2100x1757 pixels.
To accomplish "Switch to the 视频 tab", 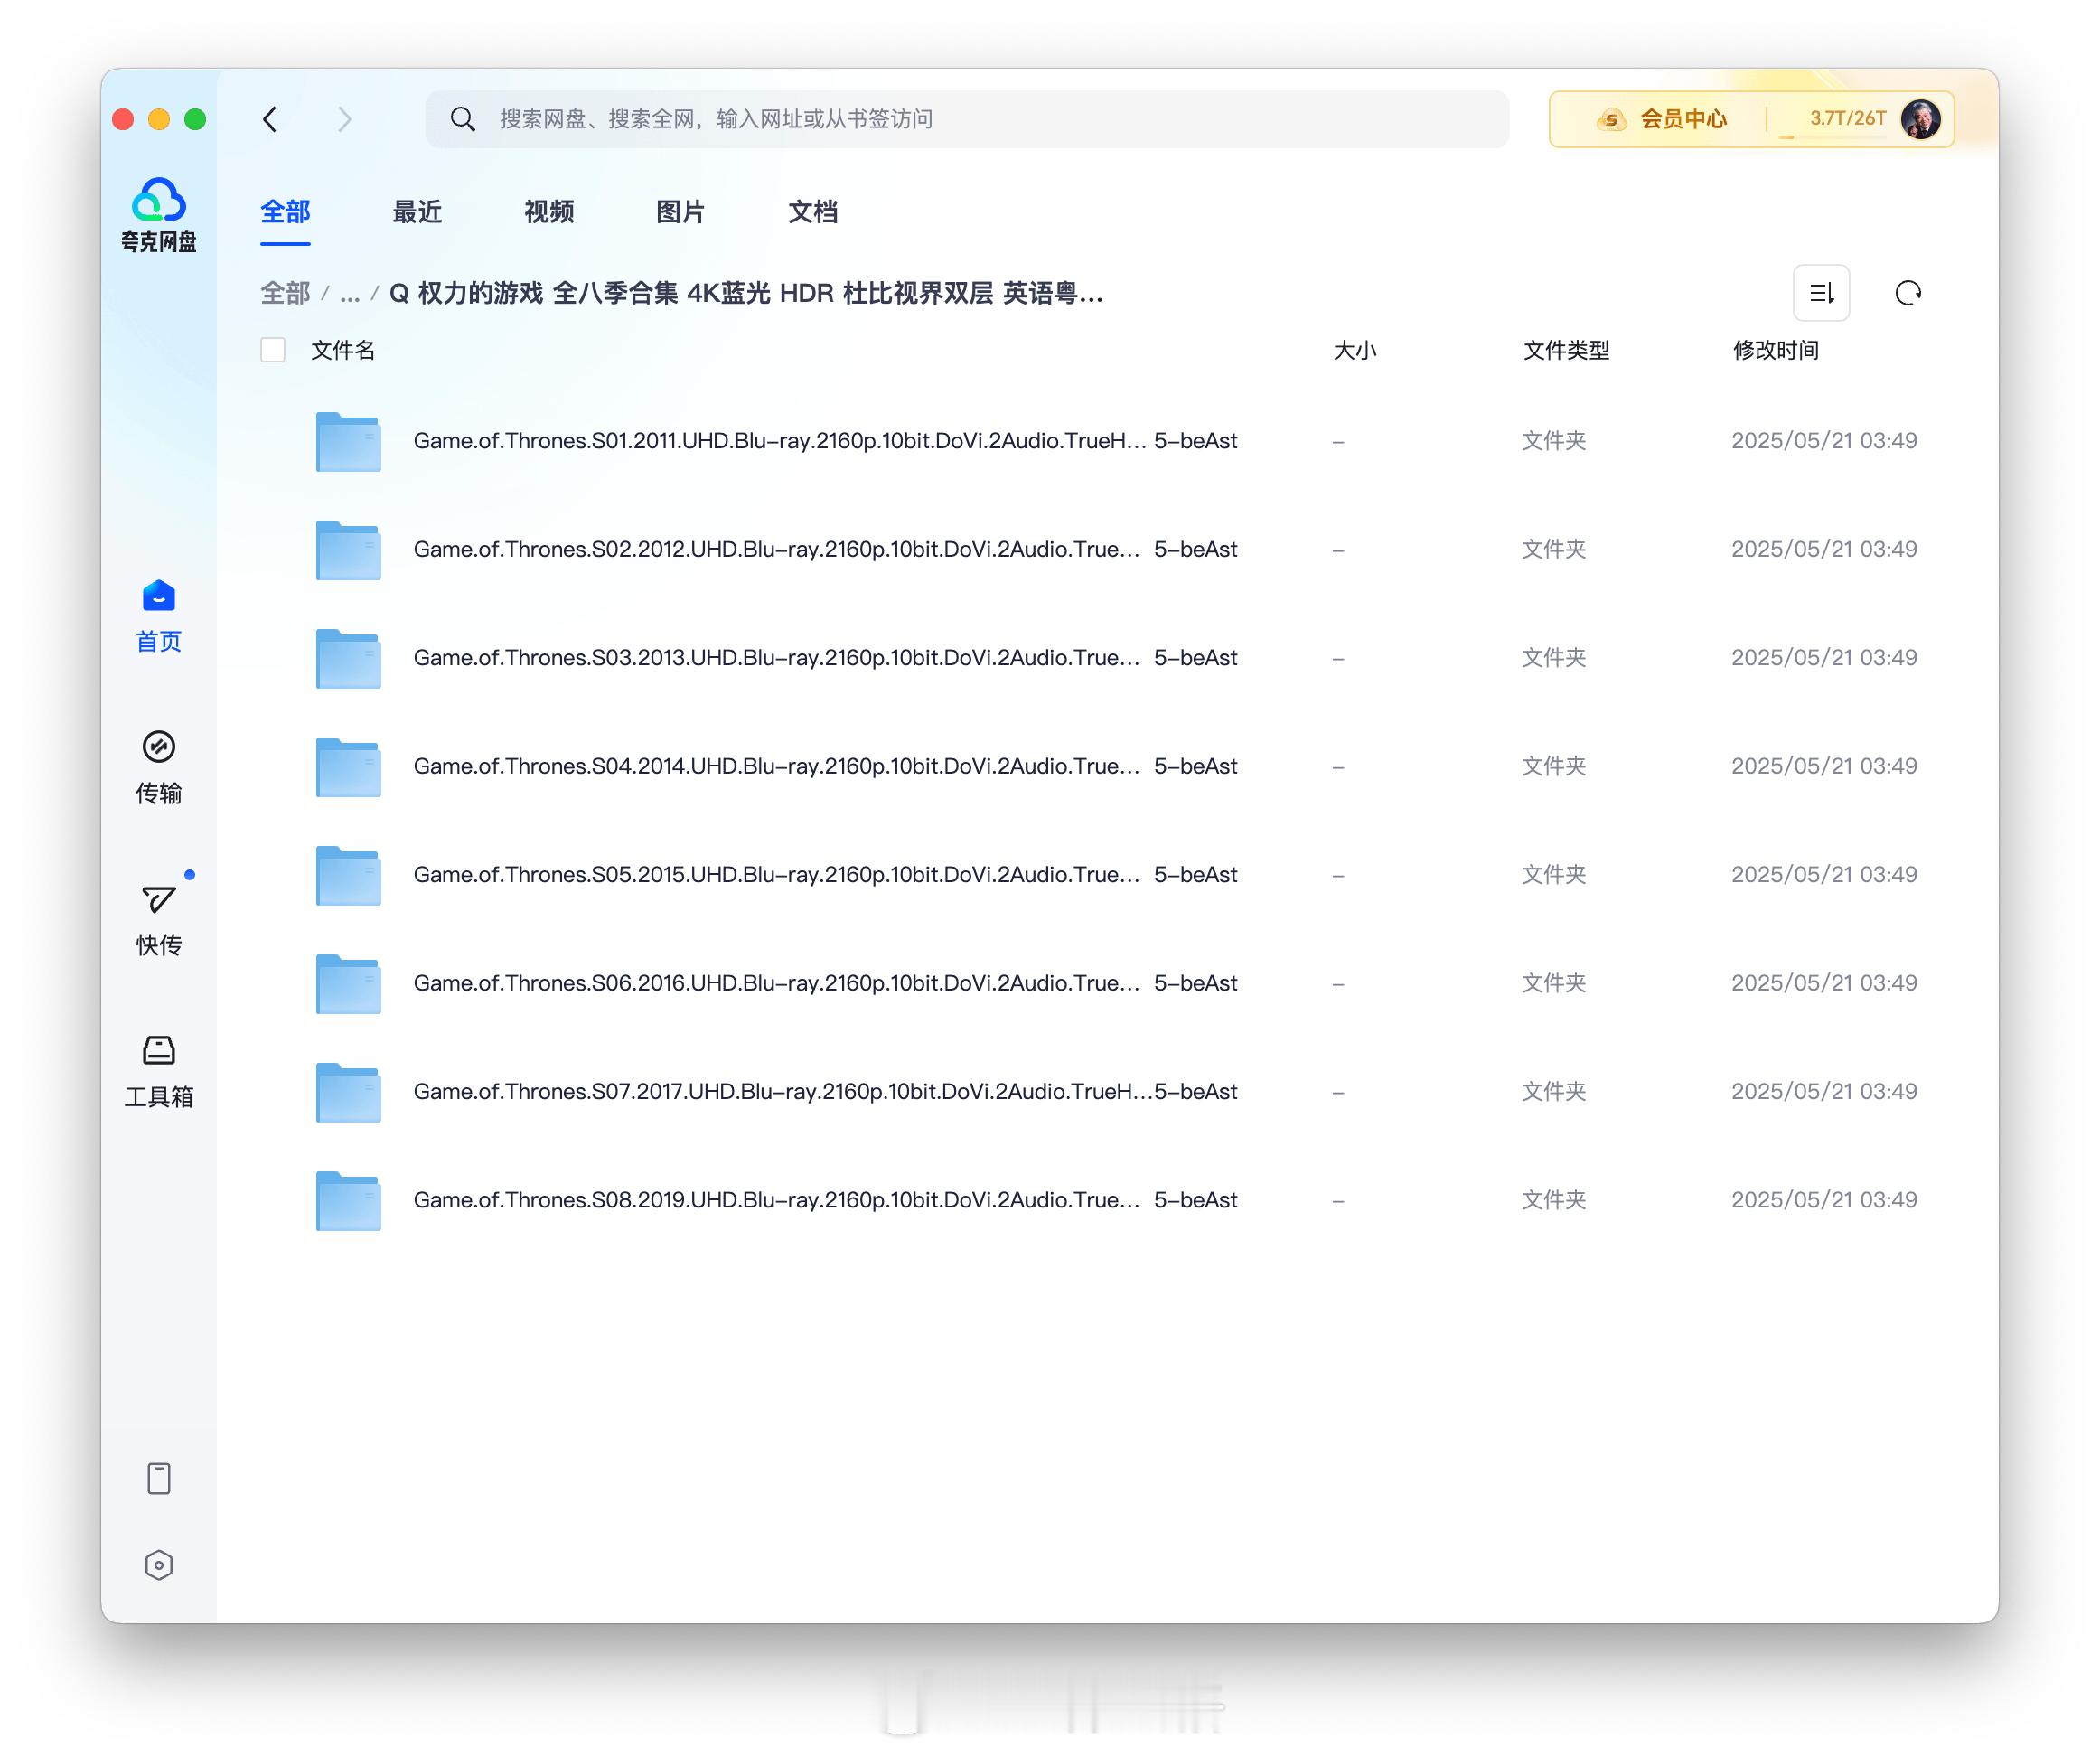I will [549, 212].
